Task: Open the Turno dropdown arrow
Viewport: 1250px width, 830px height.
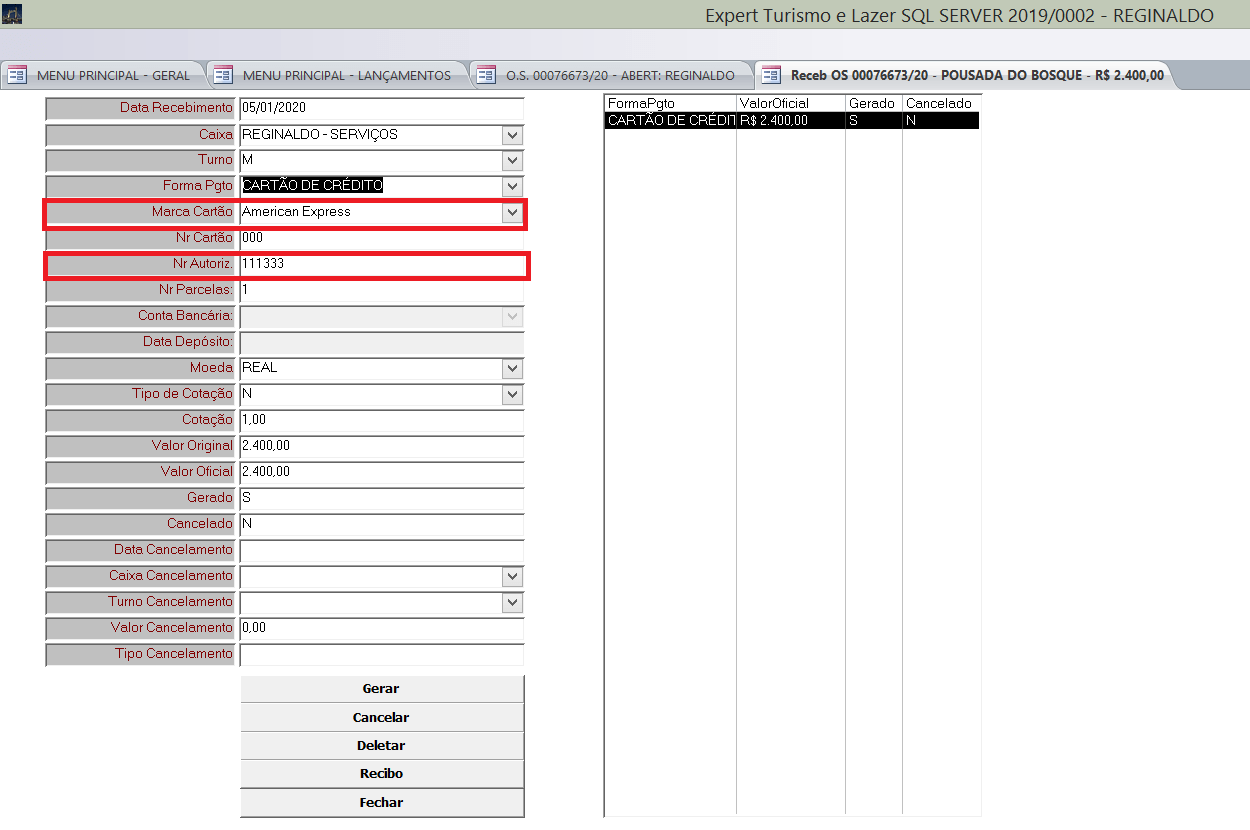Action: (512, 161)
